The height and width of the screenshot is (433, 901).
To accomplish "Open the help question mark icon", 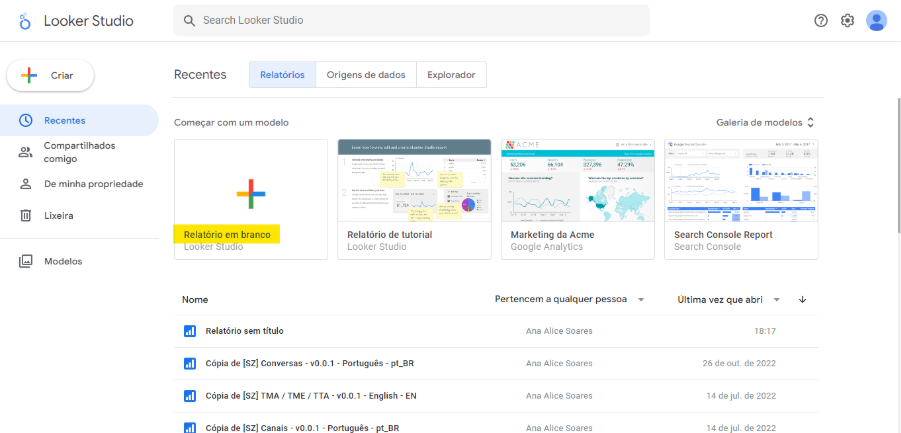I will 821,21.
